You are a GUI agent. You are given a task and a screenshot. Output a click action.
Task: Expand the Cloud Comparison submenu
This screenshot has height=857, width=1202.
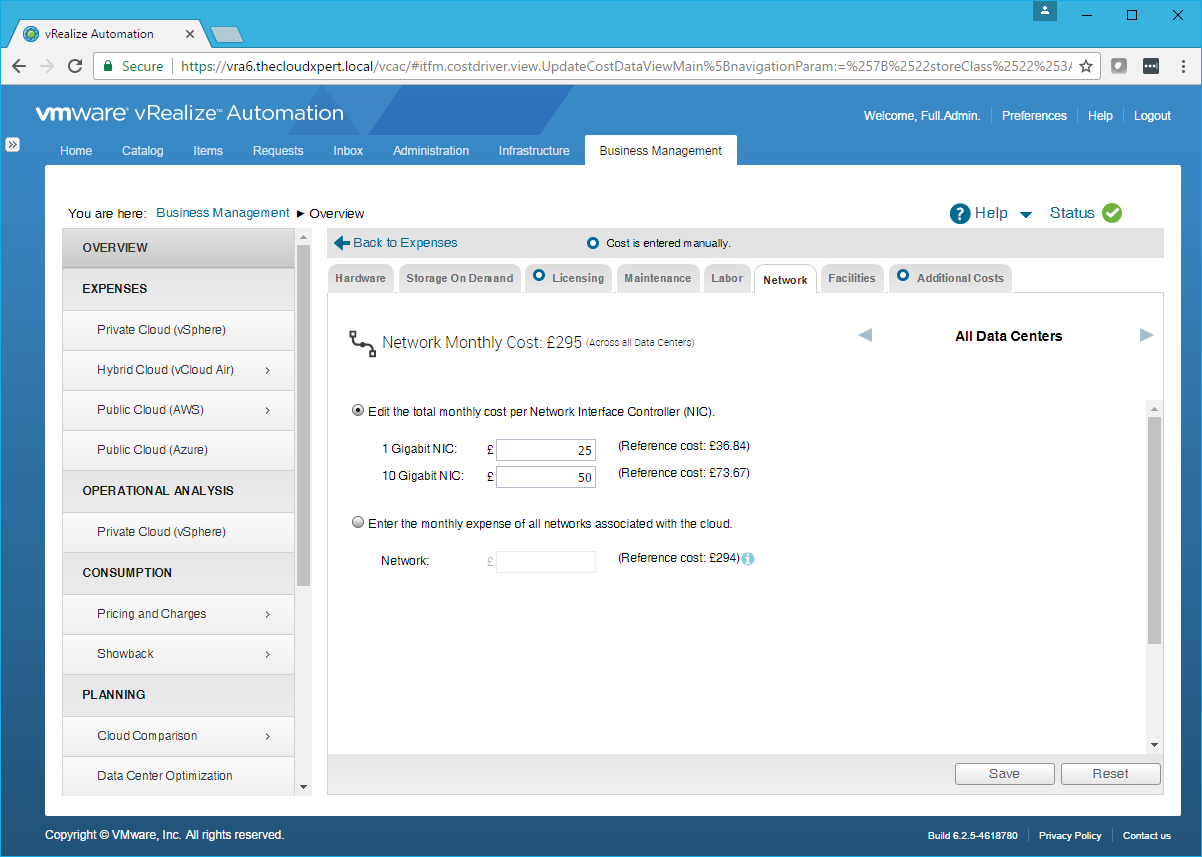click(268, 736)
